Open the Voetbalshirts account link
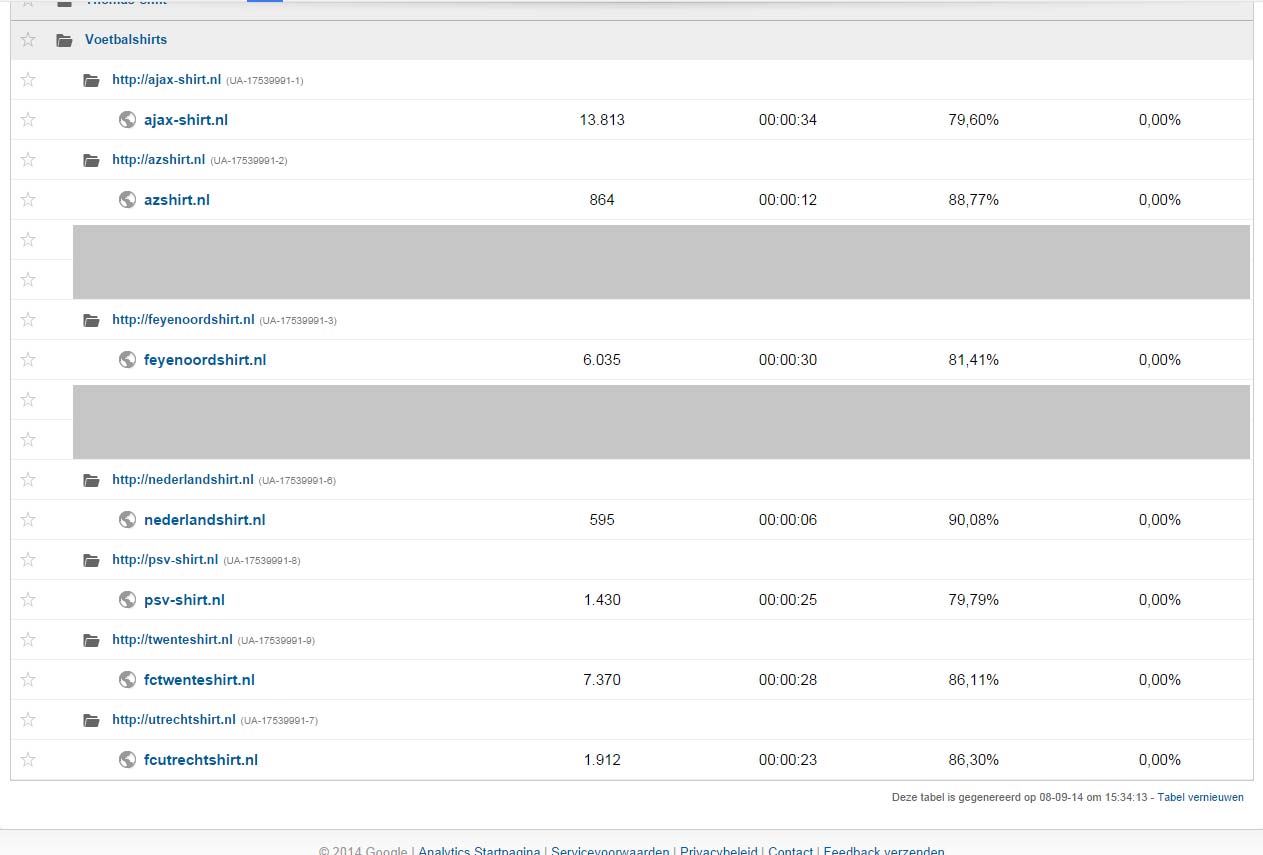The height and width of the screenshot is (855, 1263). click(126, 40)
